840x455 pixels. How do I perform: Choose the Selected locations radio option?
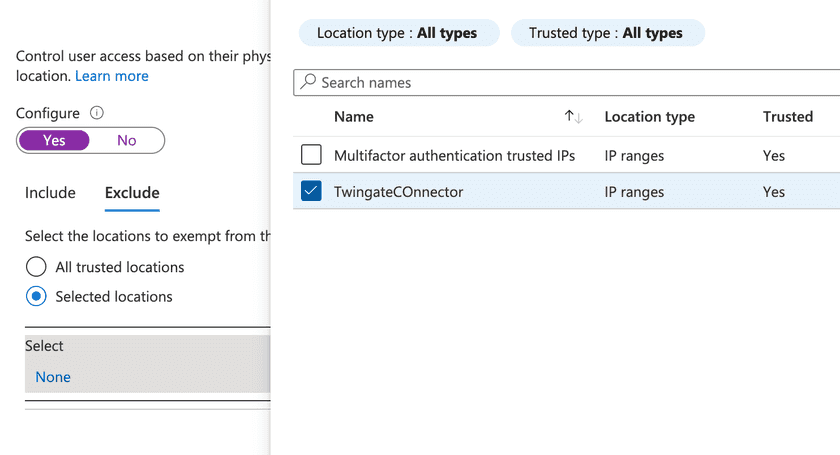pyautogui.click(x=36, y=296)
